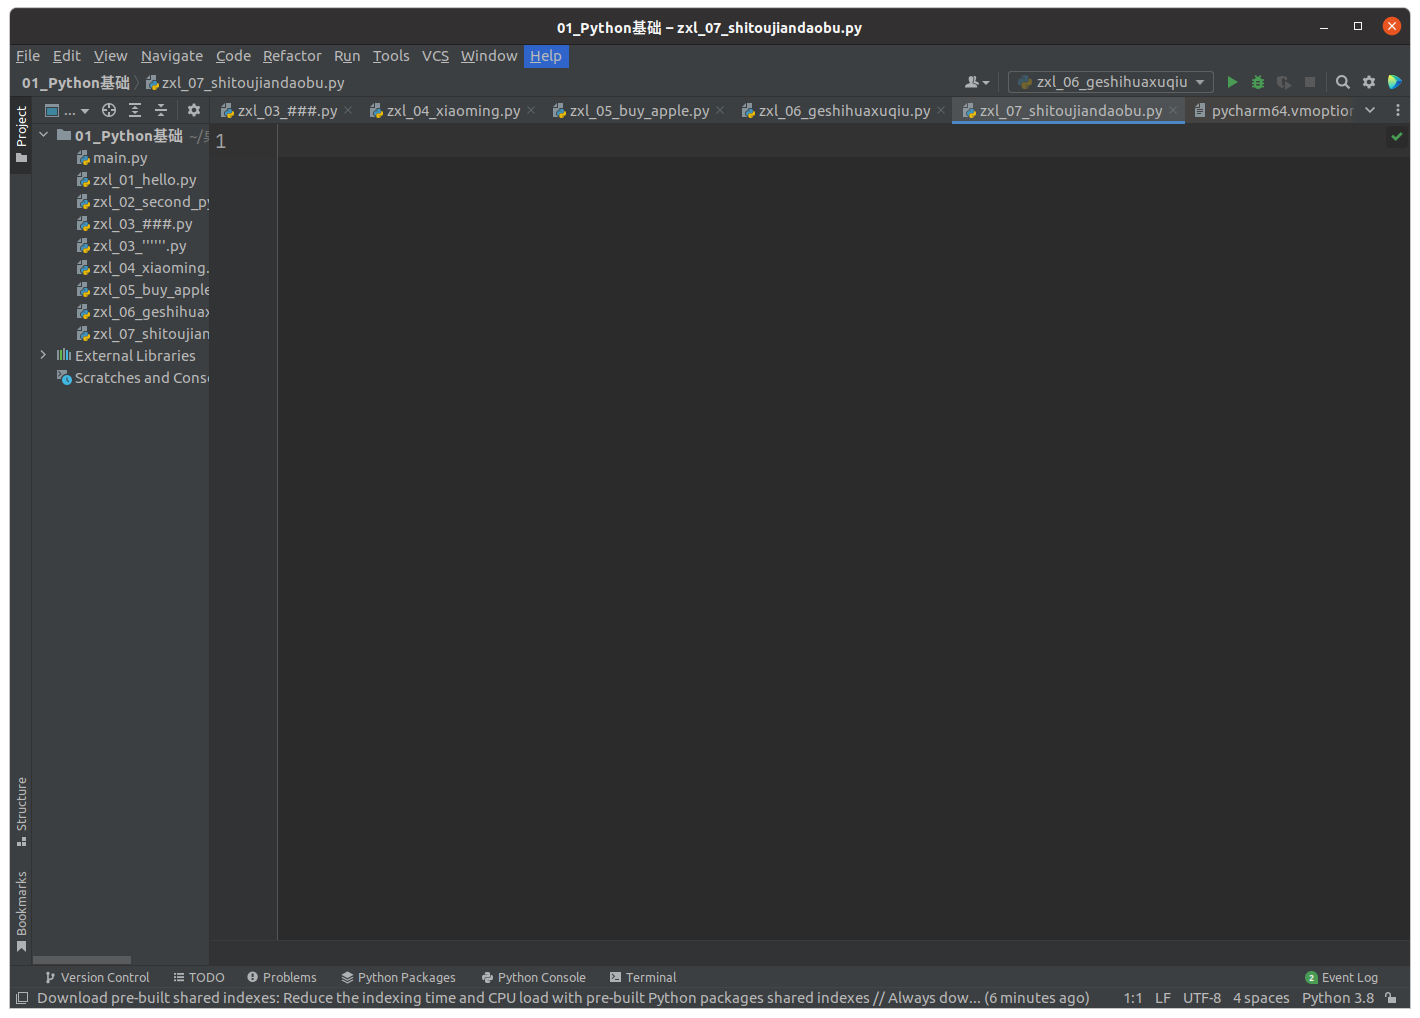Open the Code menu

233,56
